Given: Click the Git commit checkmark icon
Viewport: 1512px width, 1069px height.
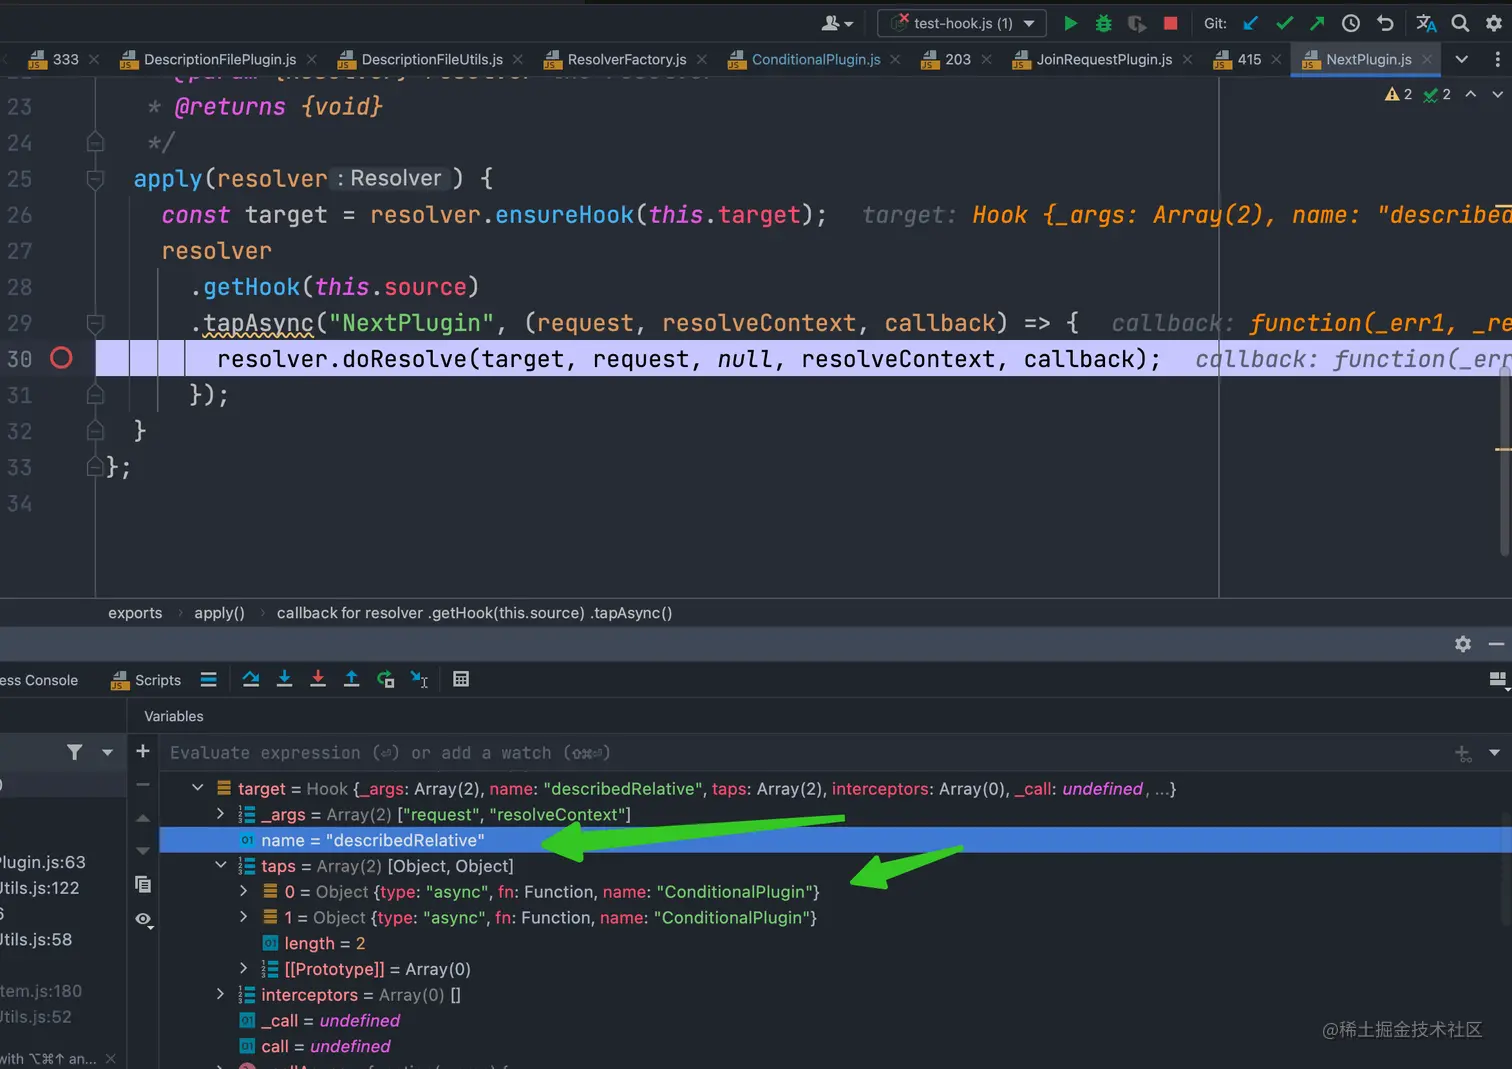Looking at the screenshot, I should pyautogui.click(x=1284, y=23).
